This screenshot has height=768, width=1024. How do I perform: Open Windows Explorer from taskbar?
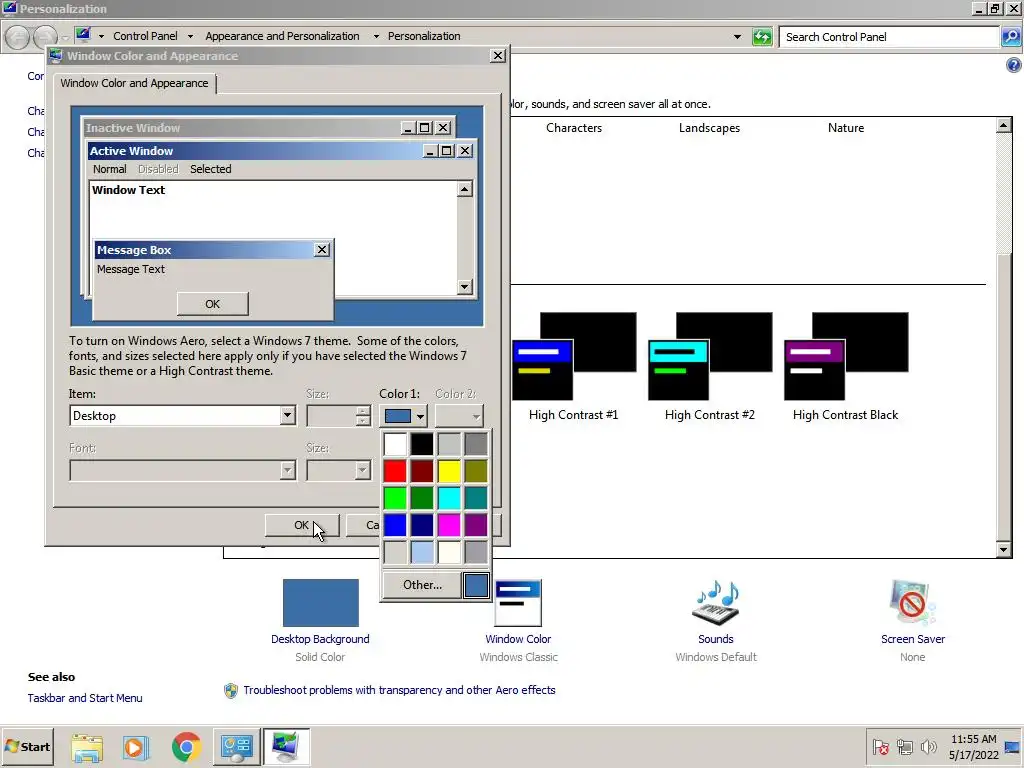(x=86, y=747)
